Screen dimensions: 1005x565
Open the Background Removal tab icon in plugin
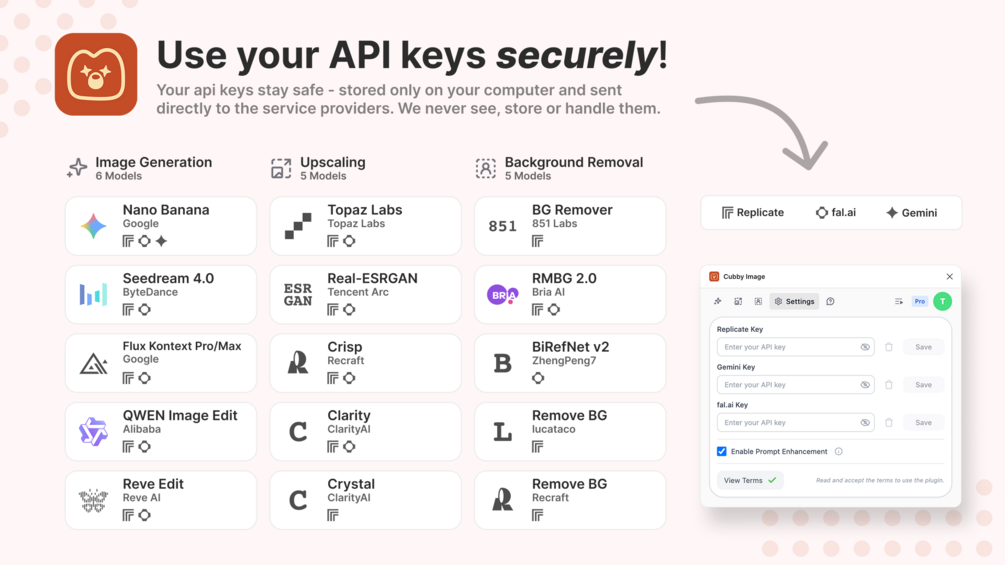click(758, 301)
